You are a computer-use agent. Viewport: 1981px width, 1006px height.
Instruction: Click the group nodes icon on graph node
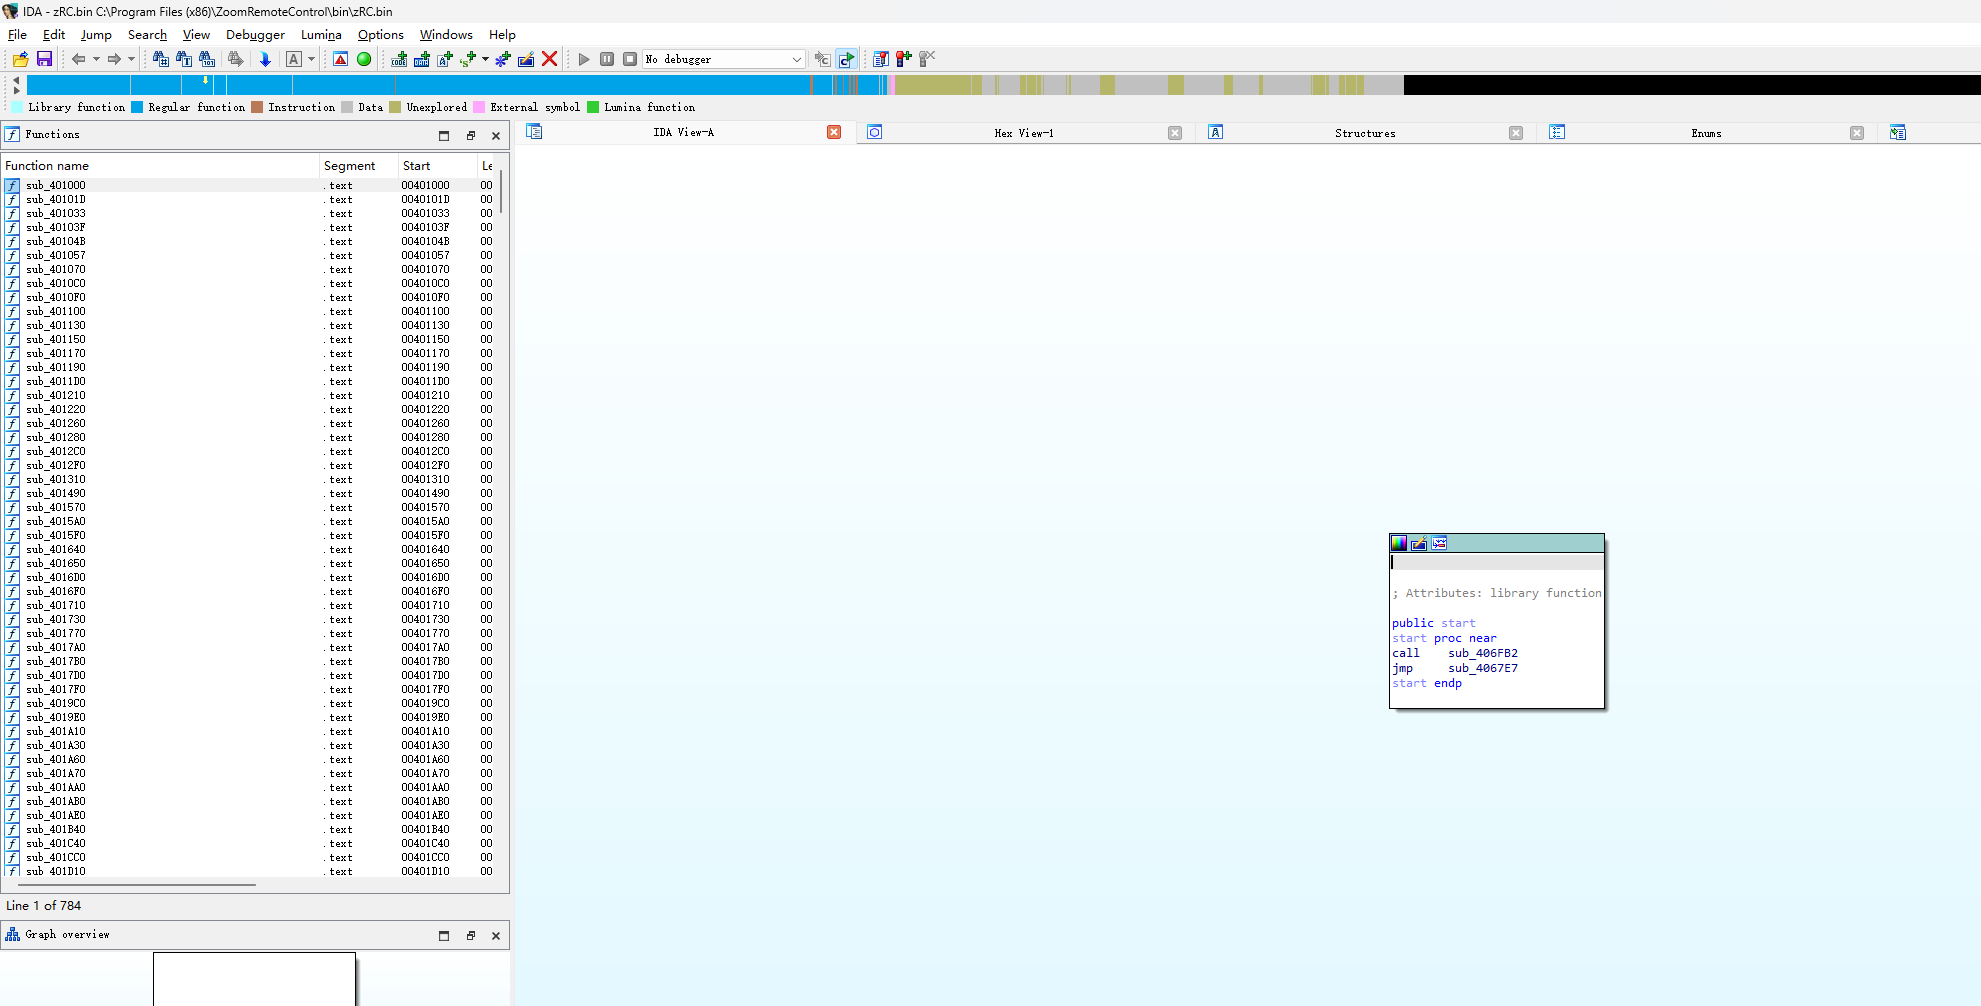tap(1439, 543)
